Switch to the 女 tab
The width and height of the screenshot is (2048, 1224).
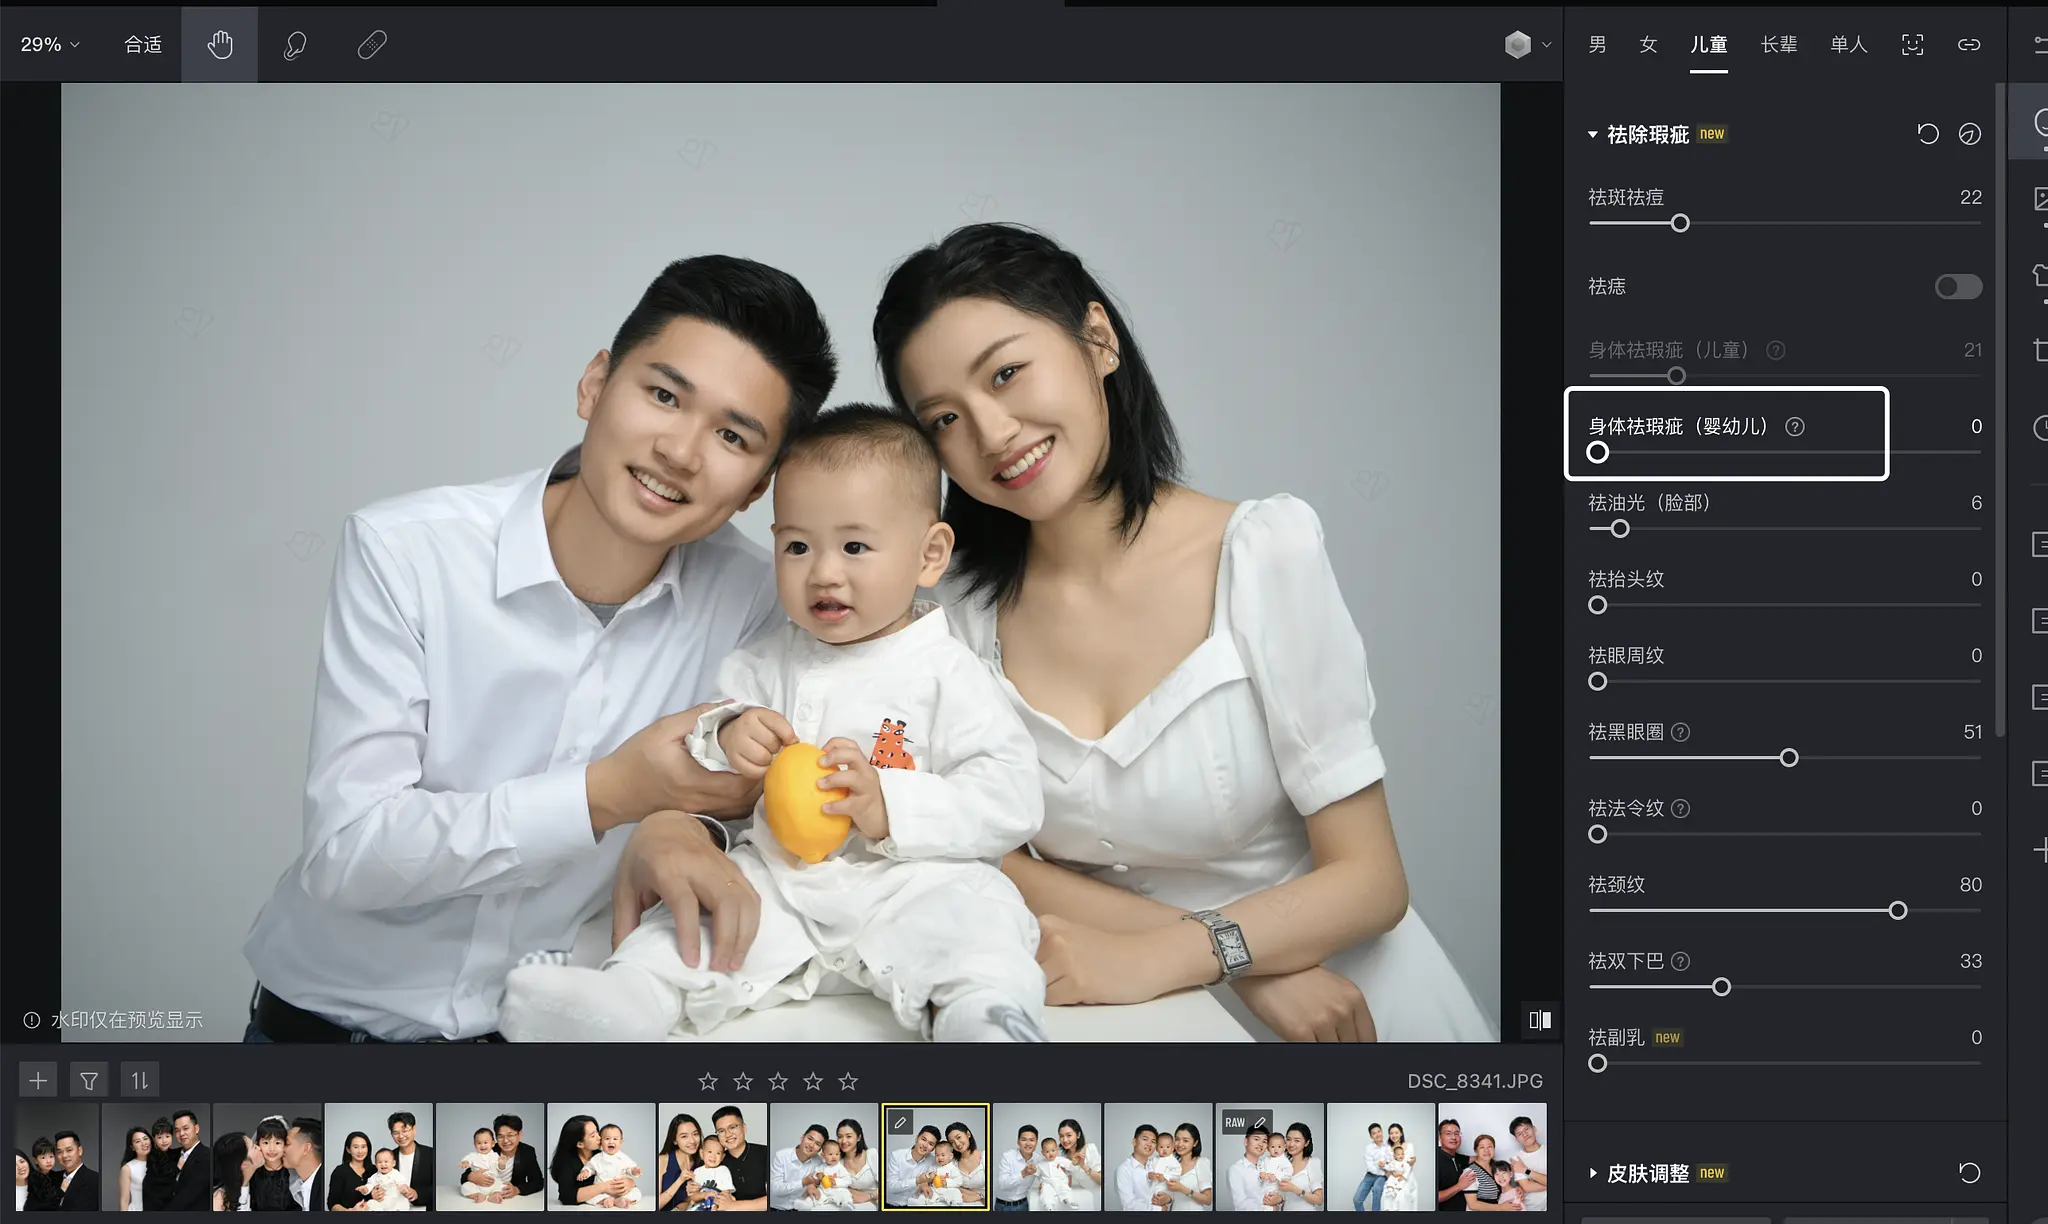(x=1648, y=44)
